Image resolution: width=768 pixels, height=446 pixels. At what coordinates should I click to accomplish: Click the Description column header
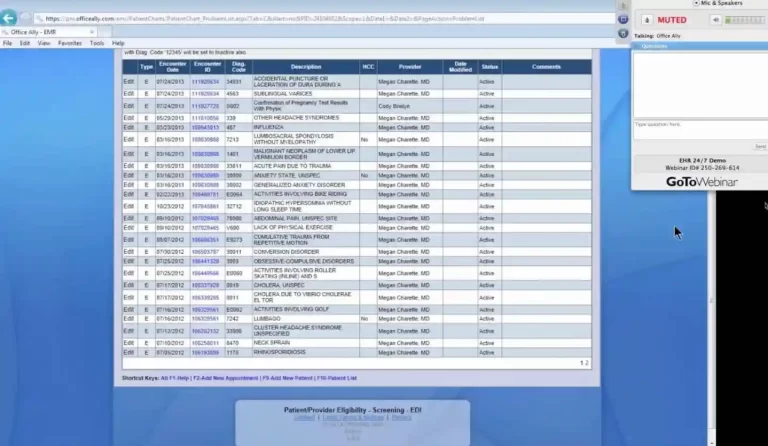tap(306, 67)
